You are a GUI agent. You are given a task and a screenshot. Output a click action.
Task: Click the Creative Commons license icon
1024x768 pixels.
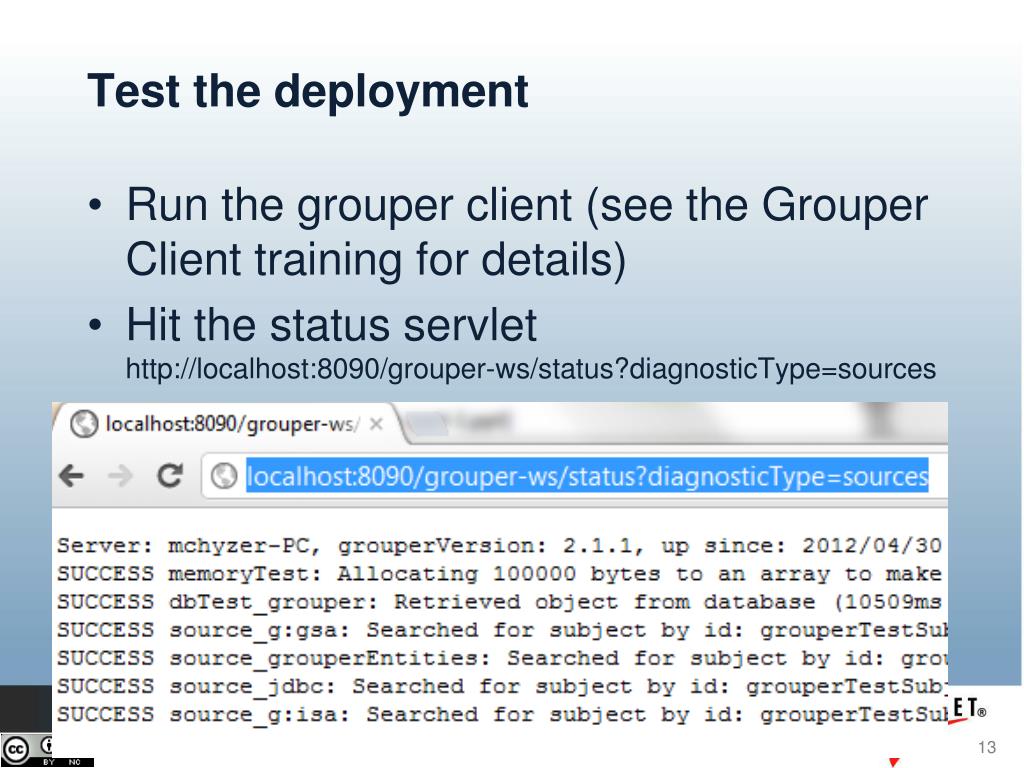16,749
